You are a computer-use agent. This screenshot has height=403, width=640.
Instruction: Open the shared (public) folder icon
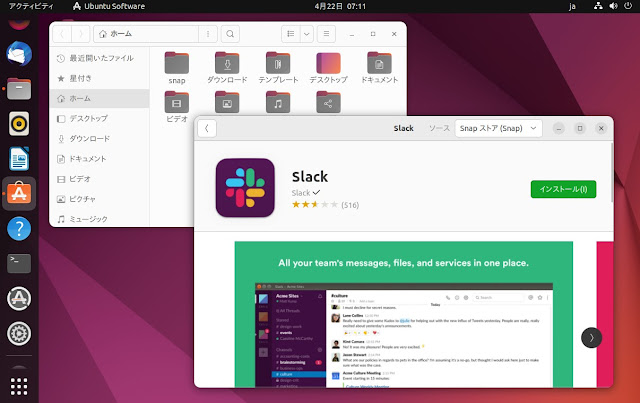tap(328, 102)
